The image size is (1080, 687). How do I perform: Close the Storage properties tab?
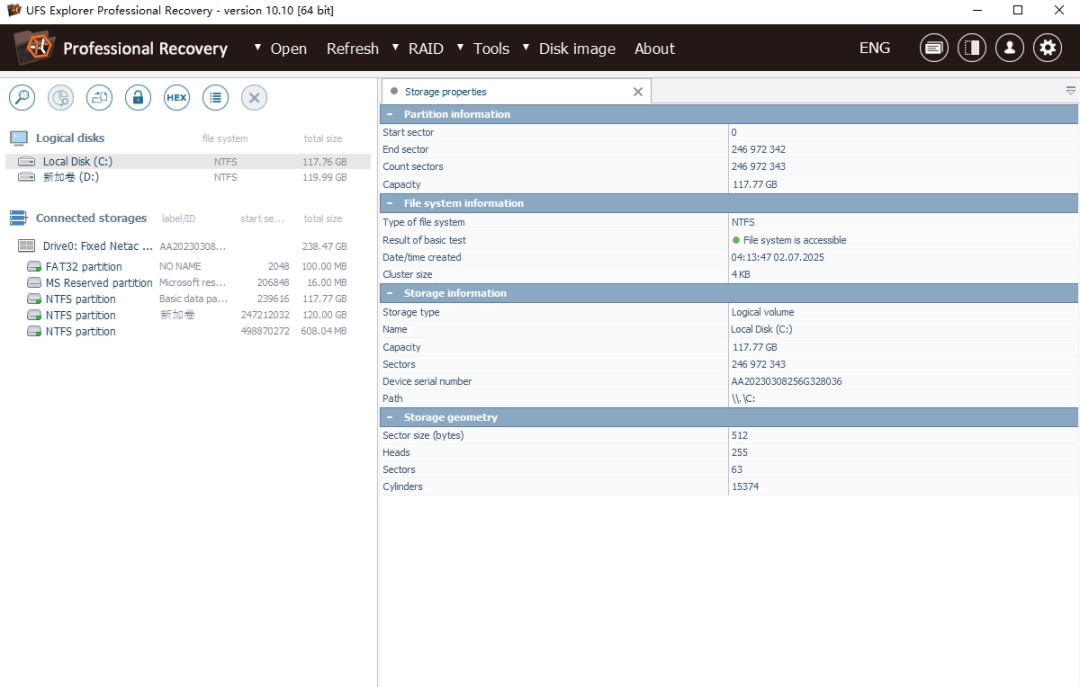coord(638,91)
